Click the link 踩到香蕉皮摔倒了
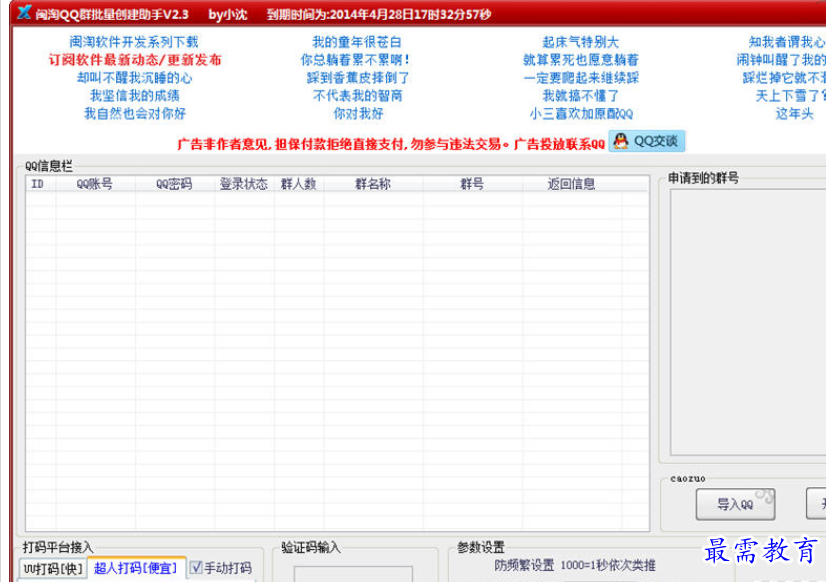Viewport: 826px width, 582px height. (x=358, y=77)
